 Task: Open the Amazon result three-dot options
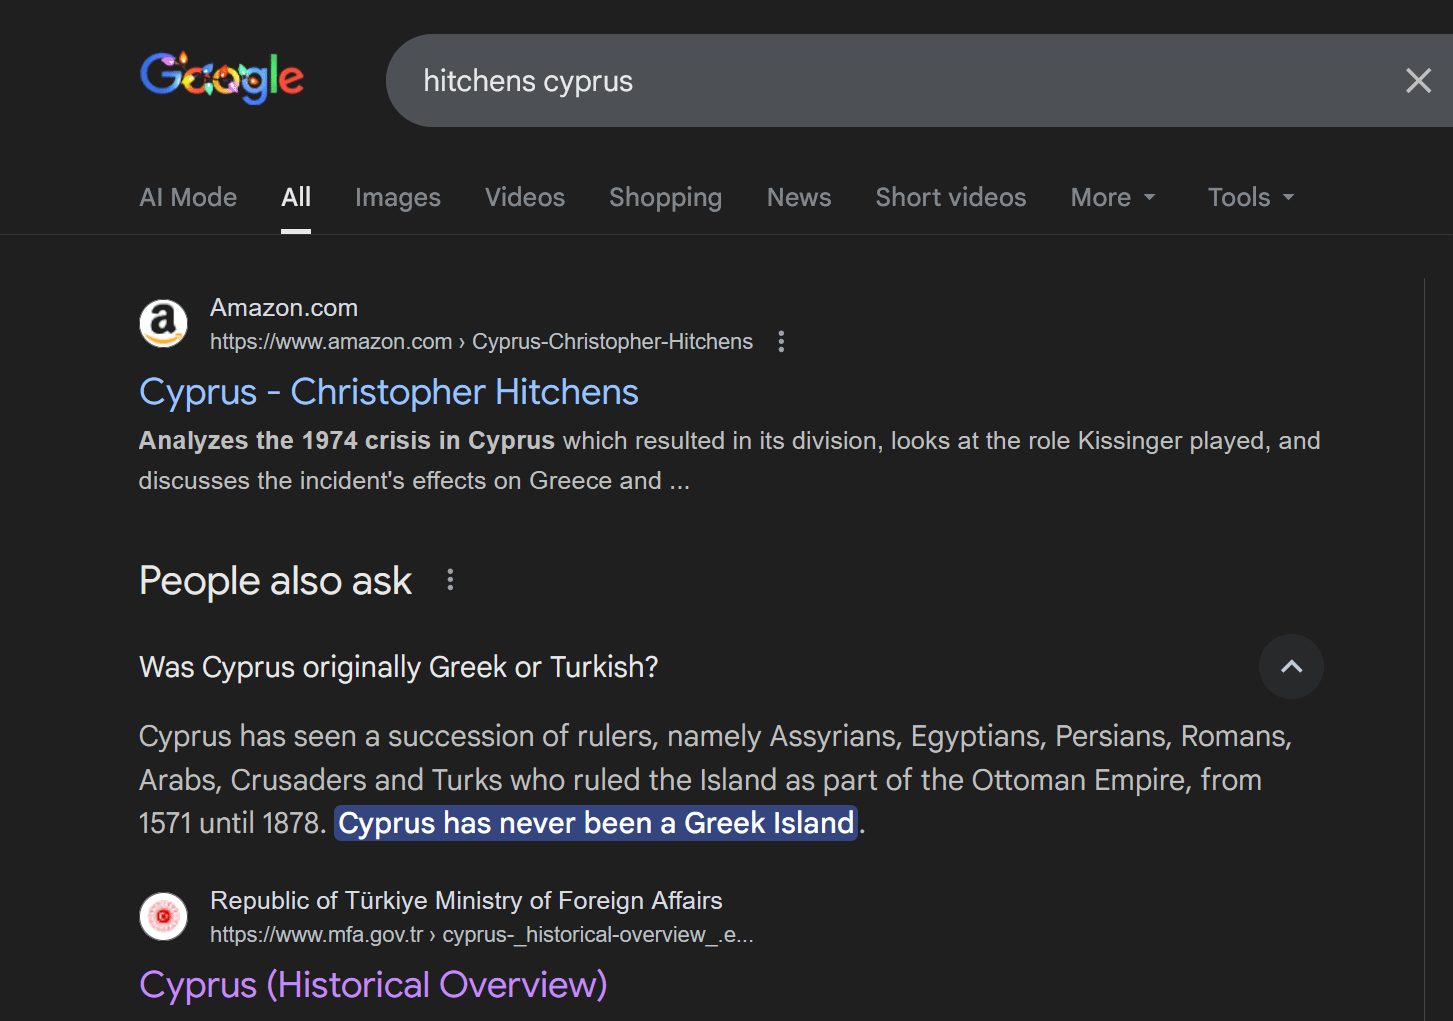tap(781, 342)
